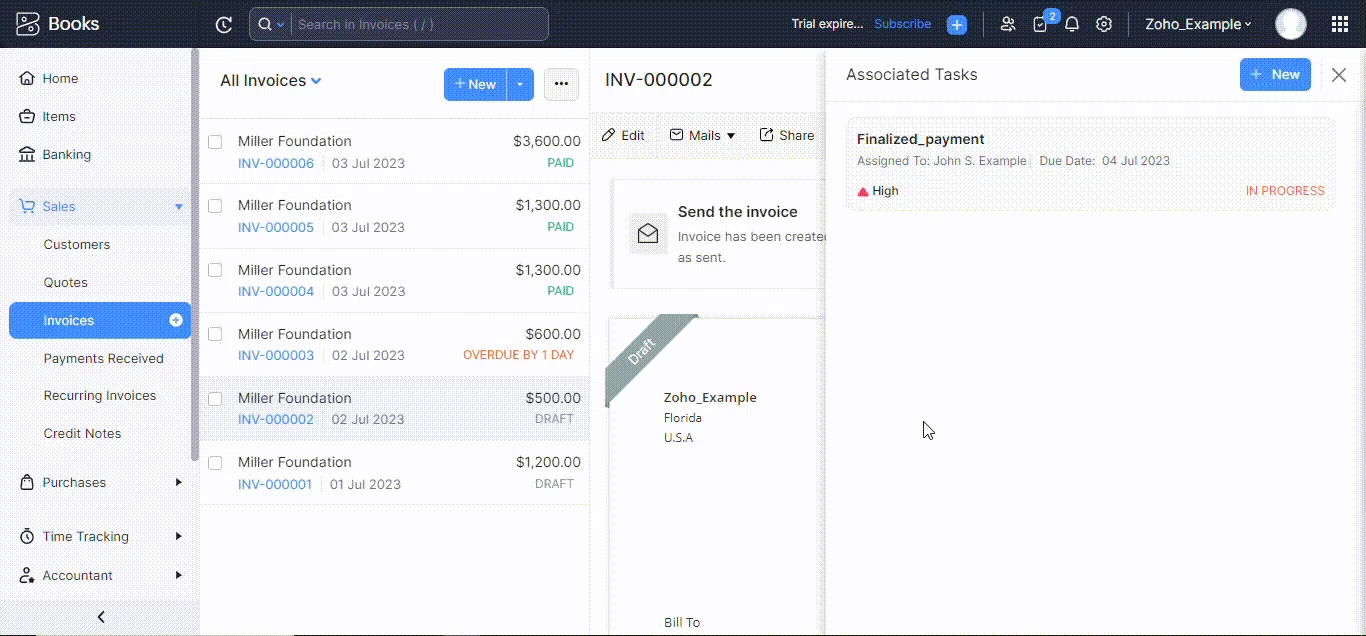
Task: Check the box for INV-000001
Action: pyautogui.click(x=215, y=463)
